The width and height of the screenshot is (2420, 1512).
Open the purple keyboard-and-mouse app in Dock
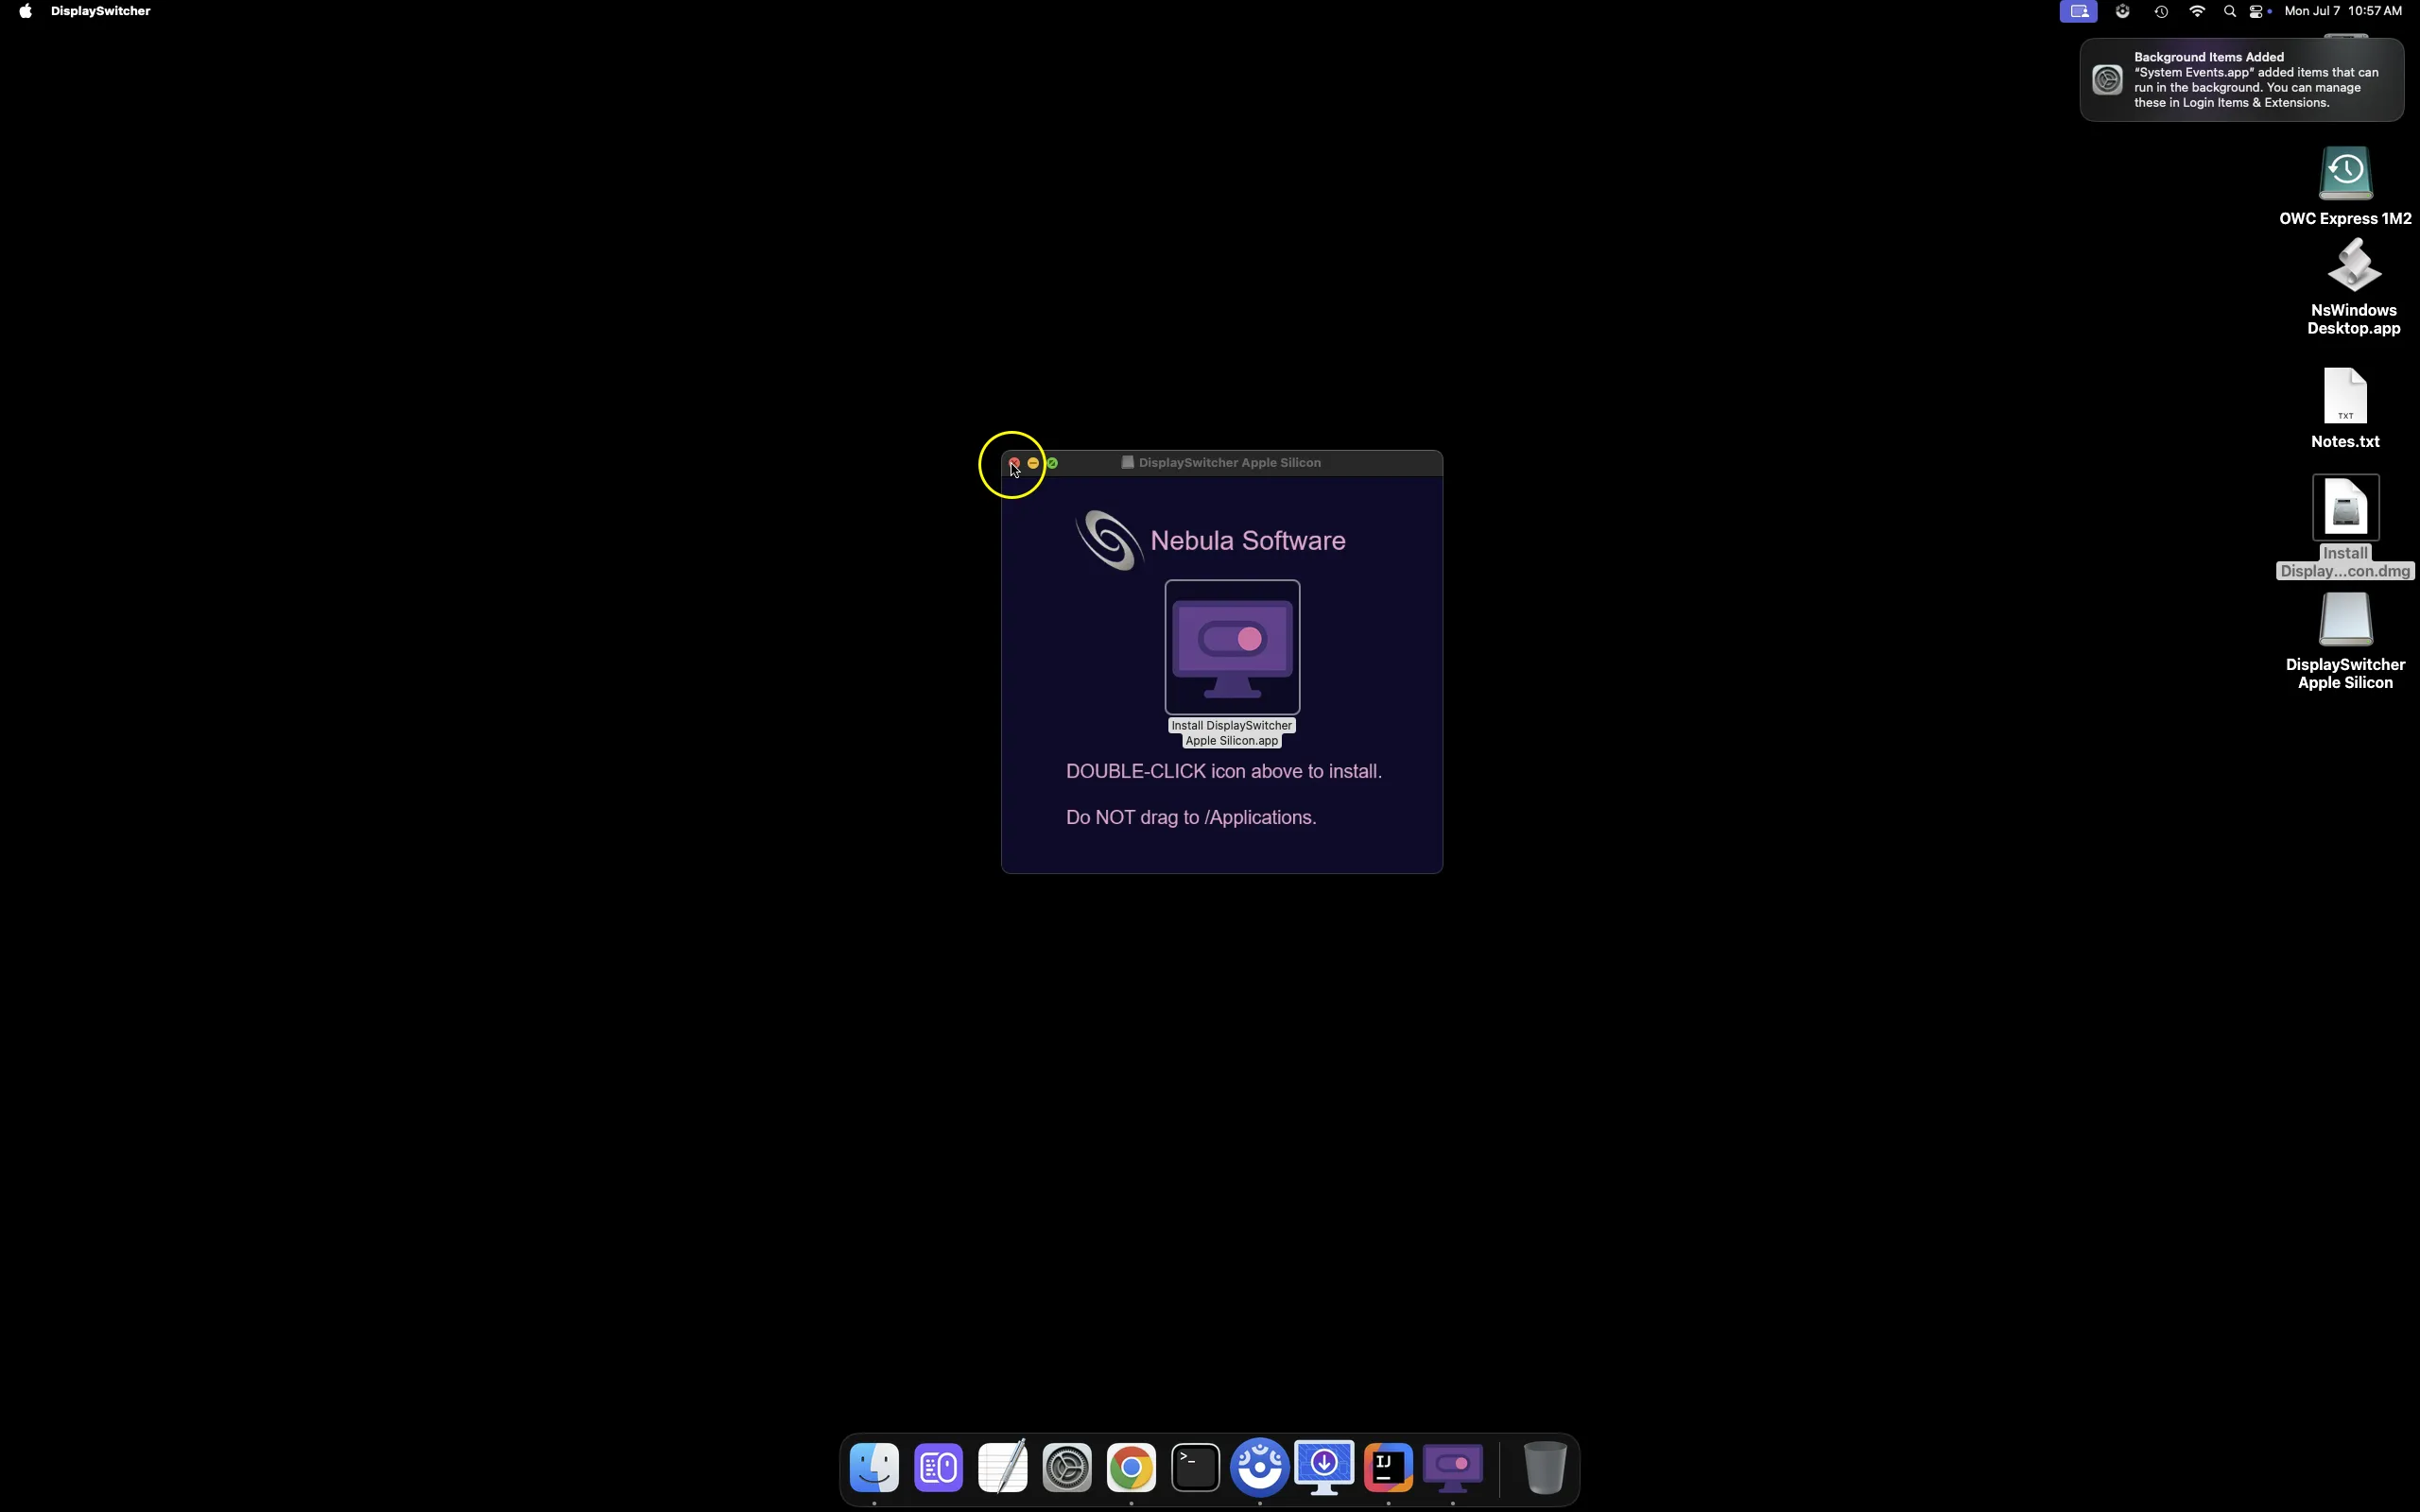pyautogui.click(x=938, y=1468)
